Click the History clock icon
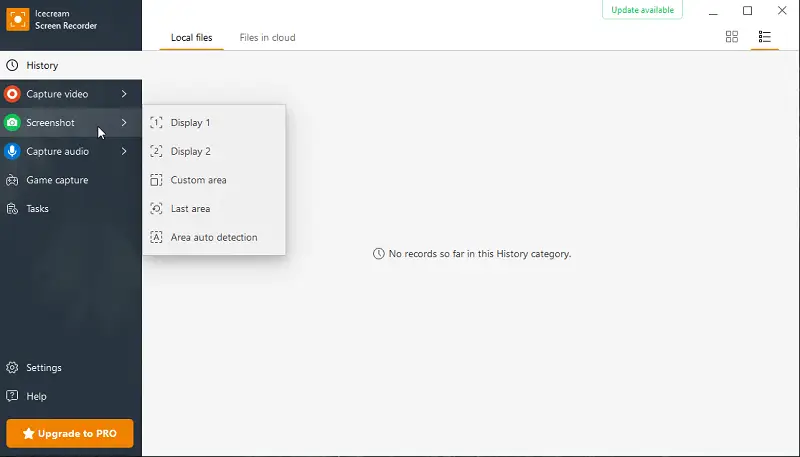This screenshot has width=800, height=457. [12, 66]
